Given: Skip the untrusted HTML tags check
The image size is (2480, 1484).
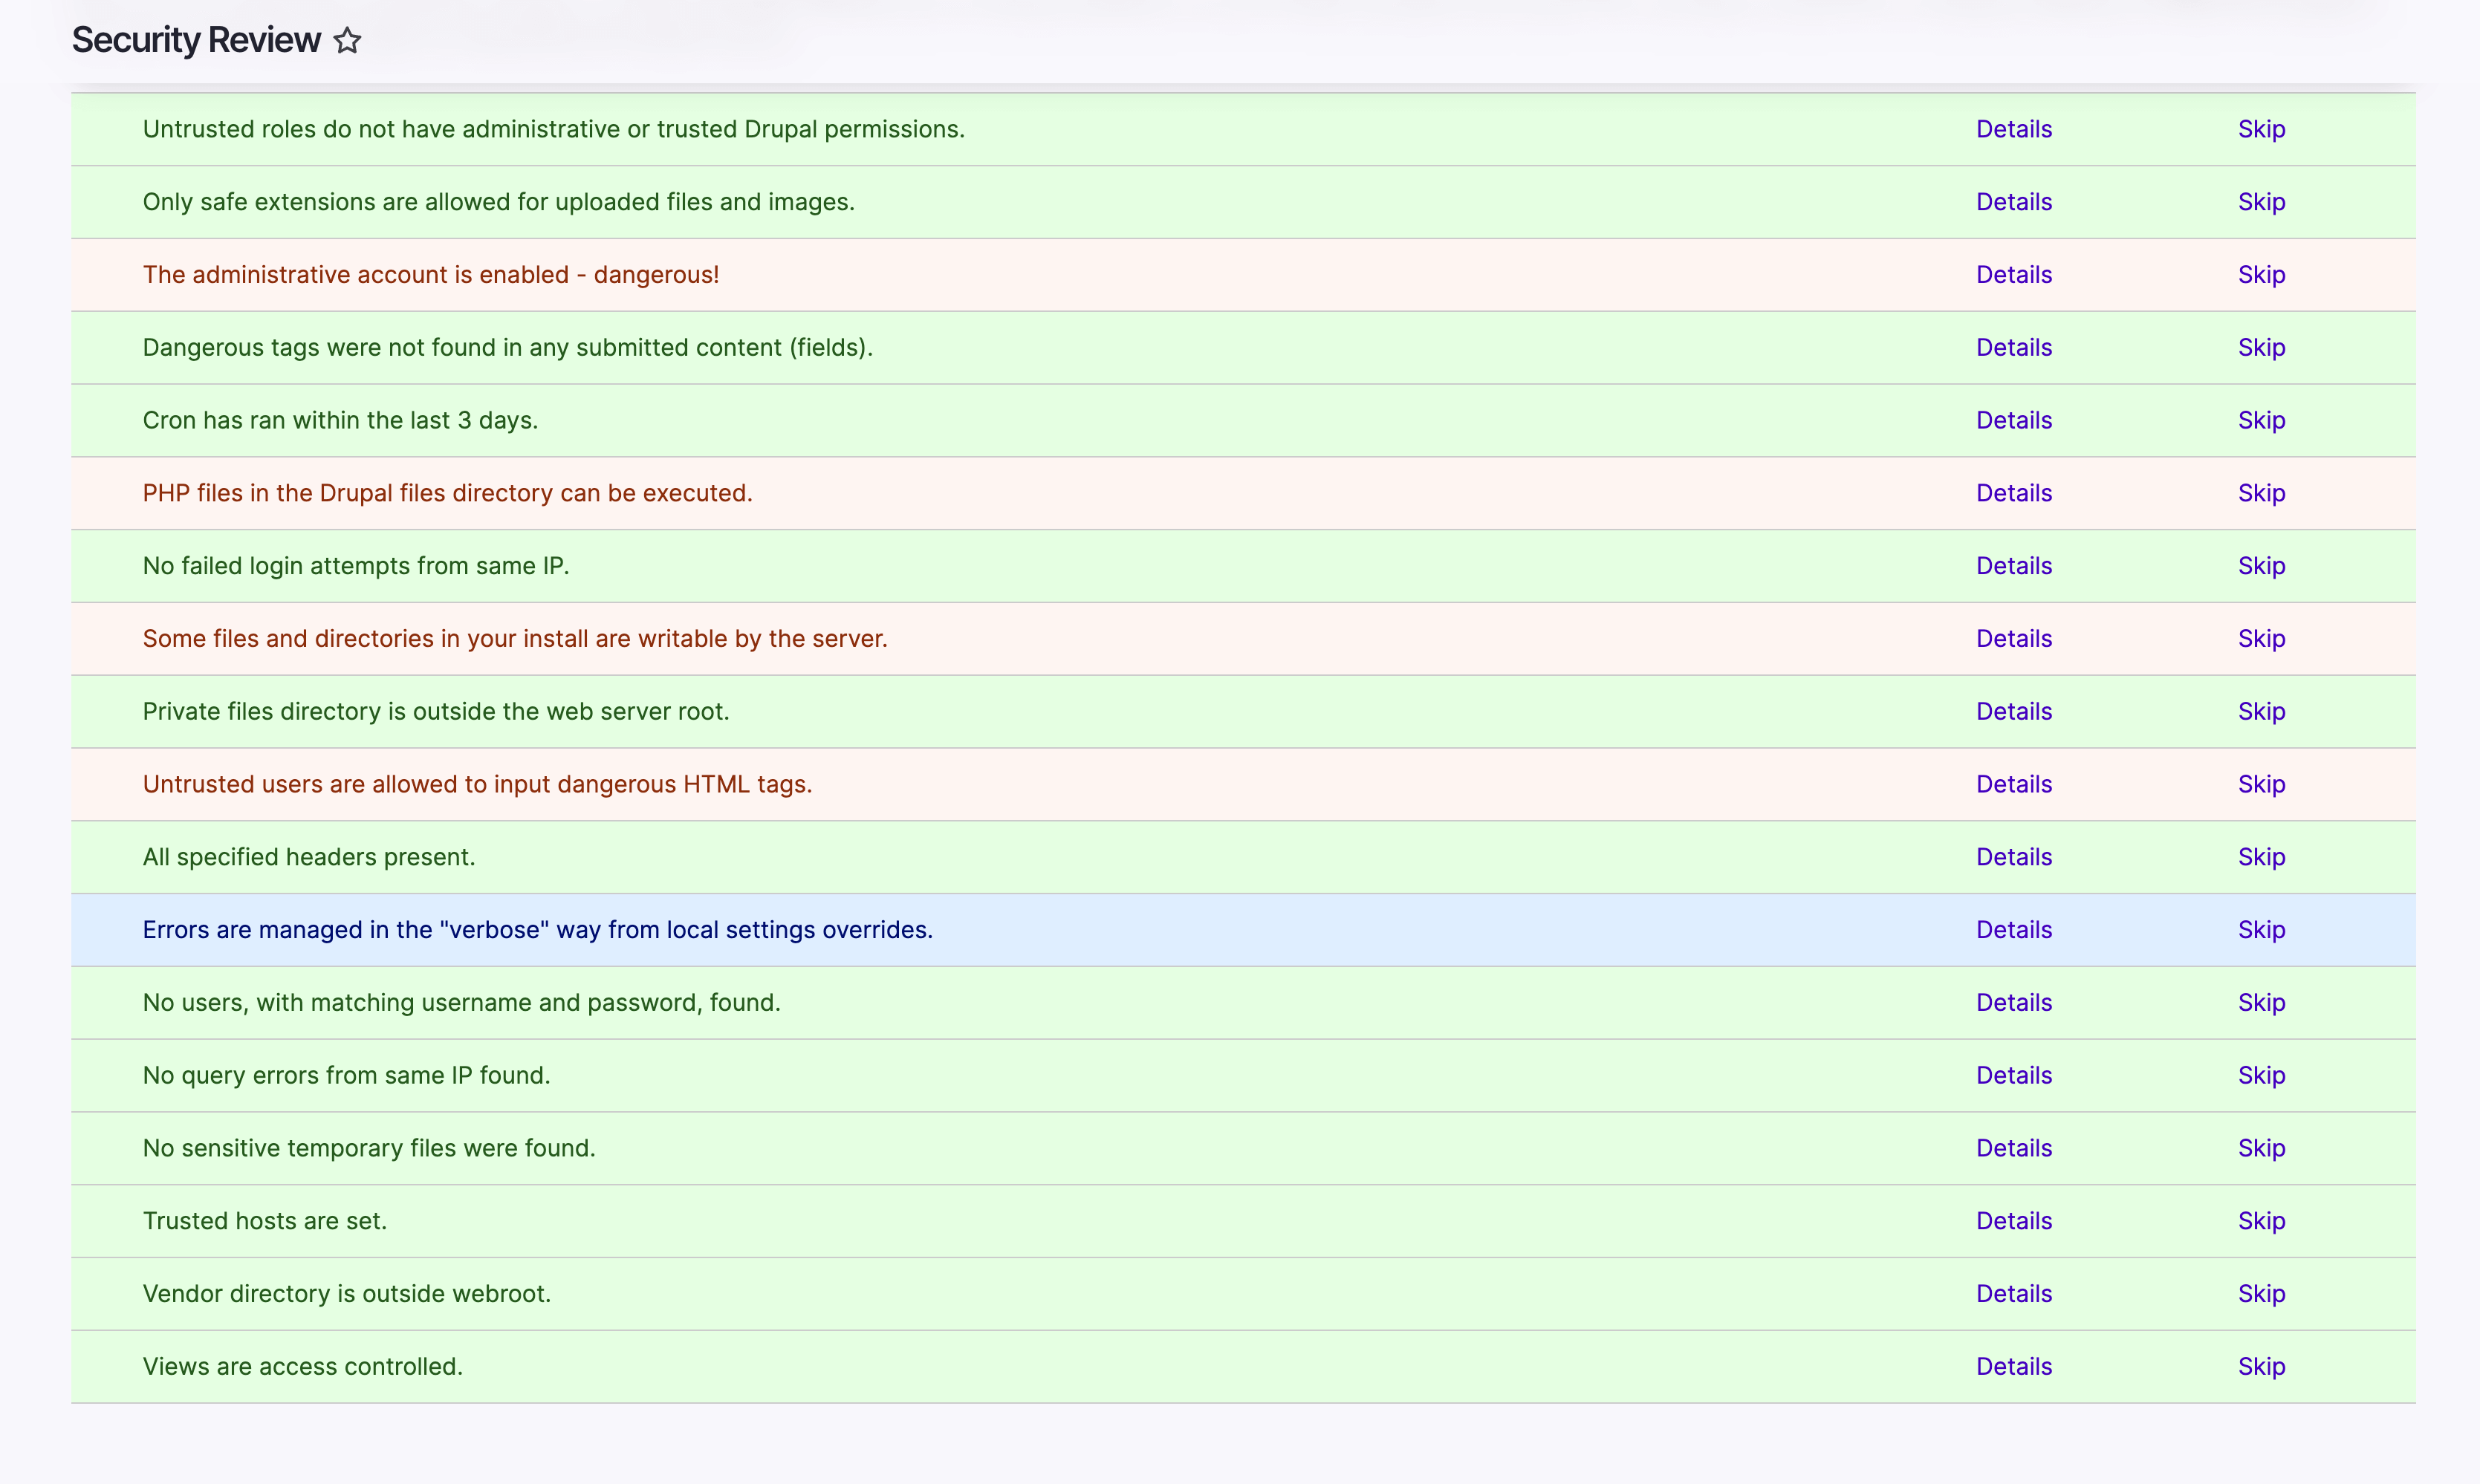Looking at the screenshot, I should tap(2263, 783).
